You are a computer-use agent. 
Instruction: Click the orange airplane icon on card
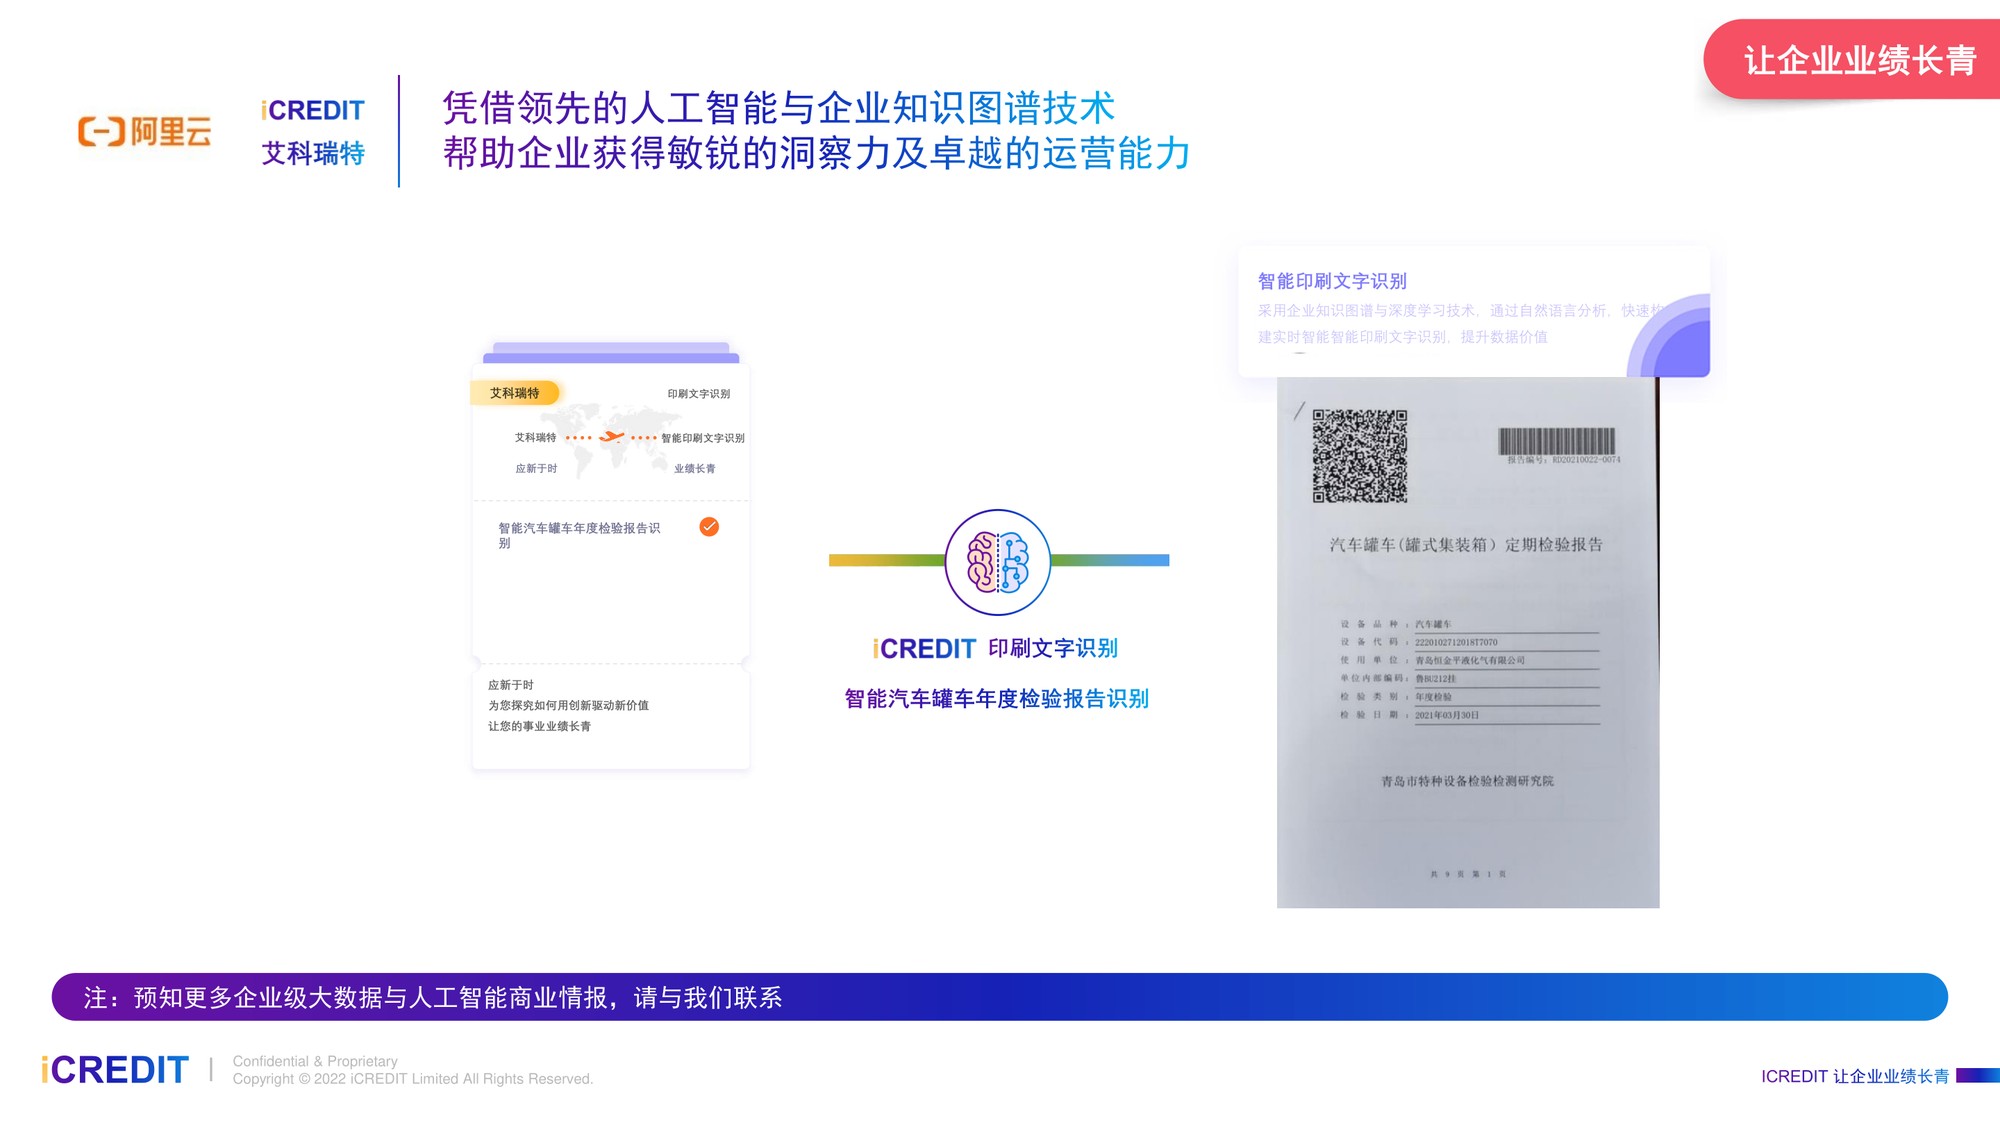tap(611, 437)
